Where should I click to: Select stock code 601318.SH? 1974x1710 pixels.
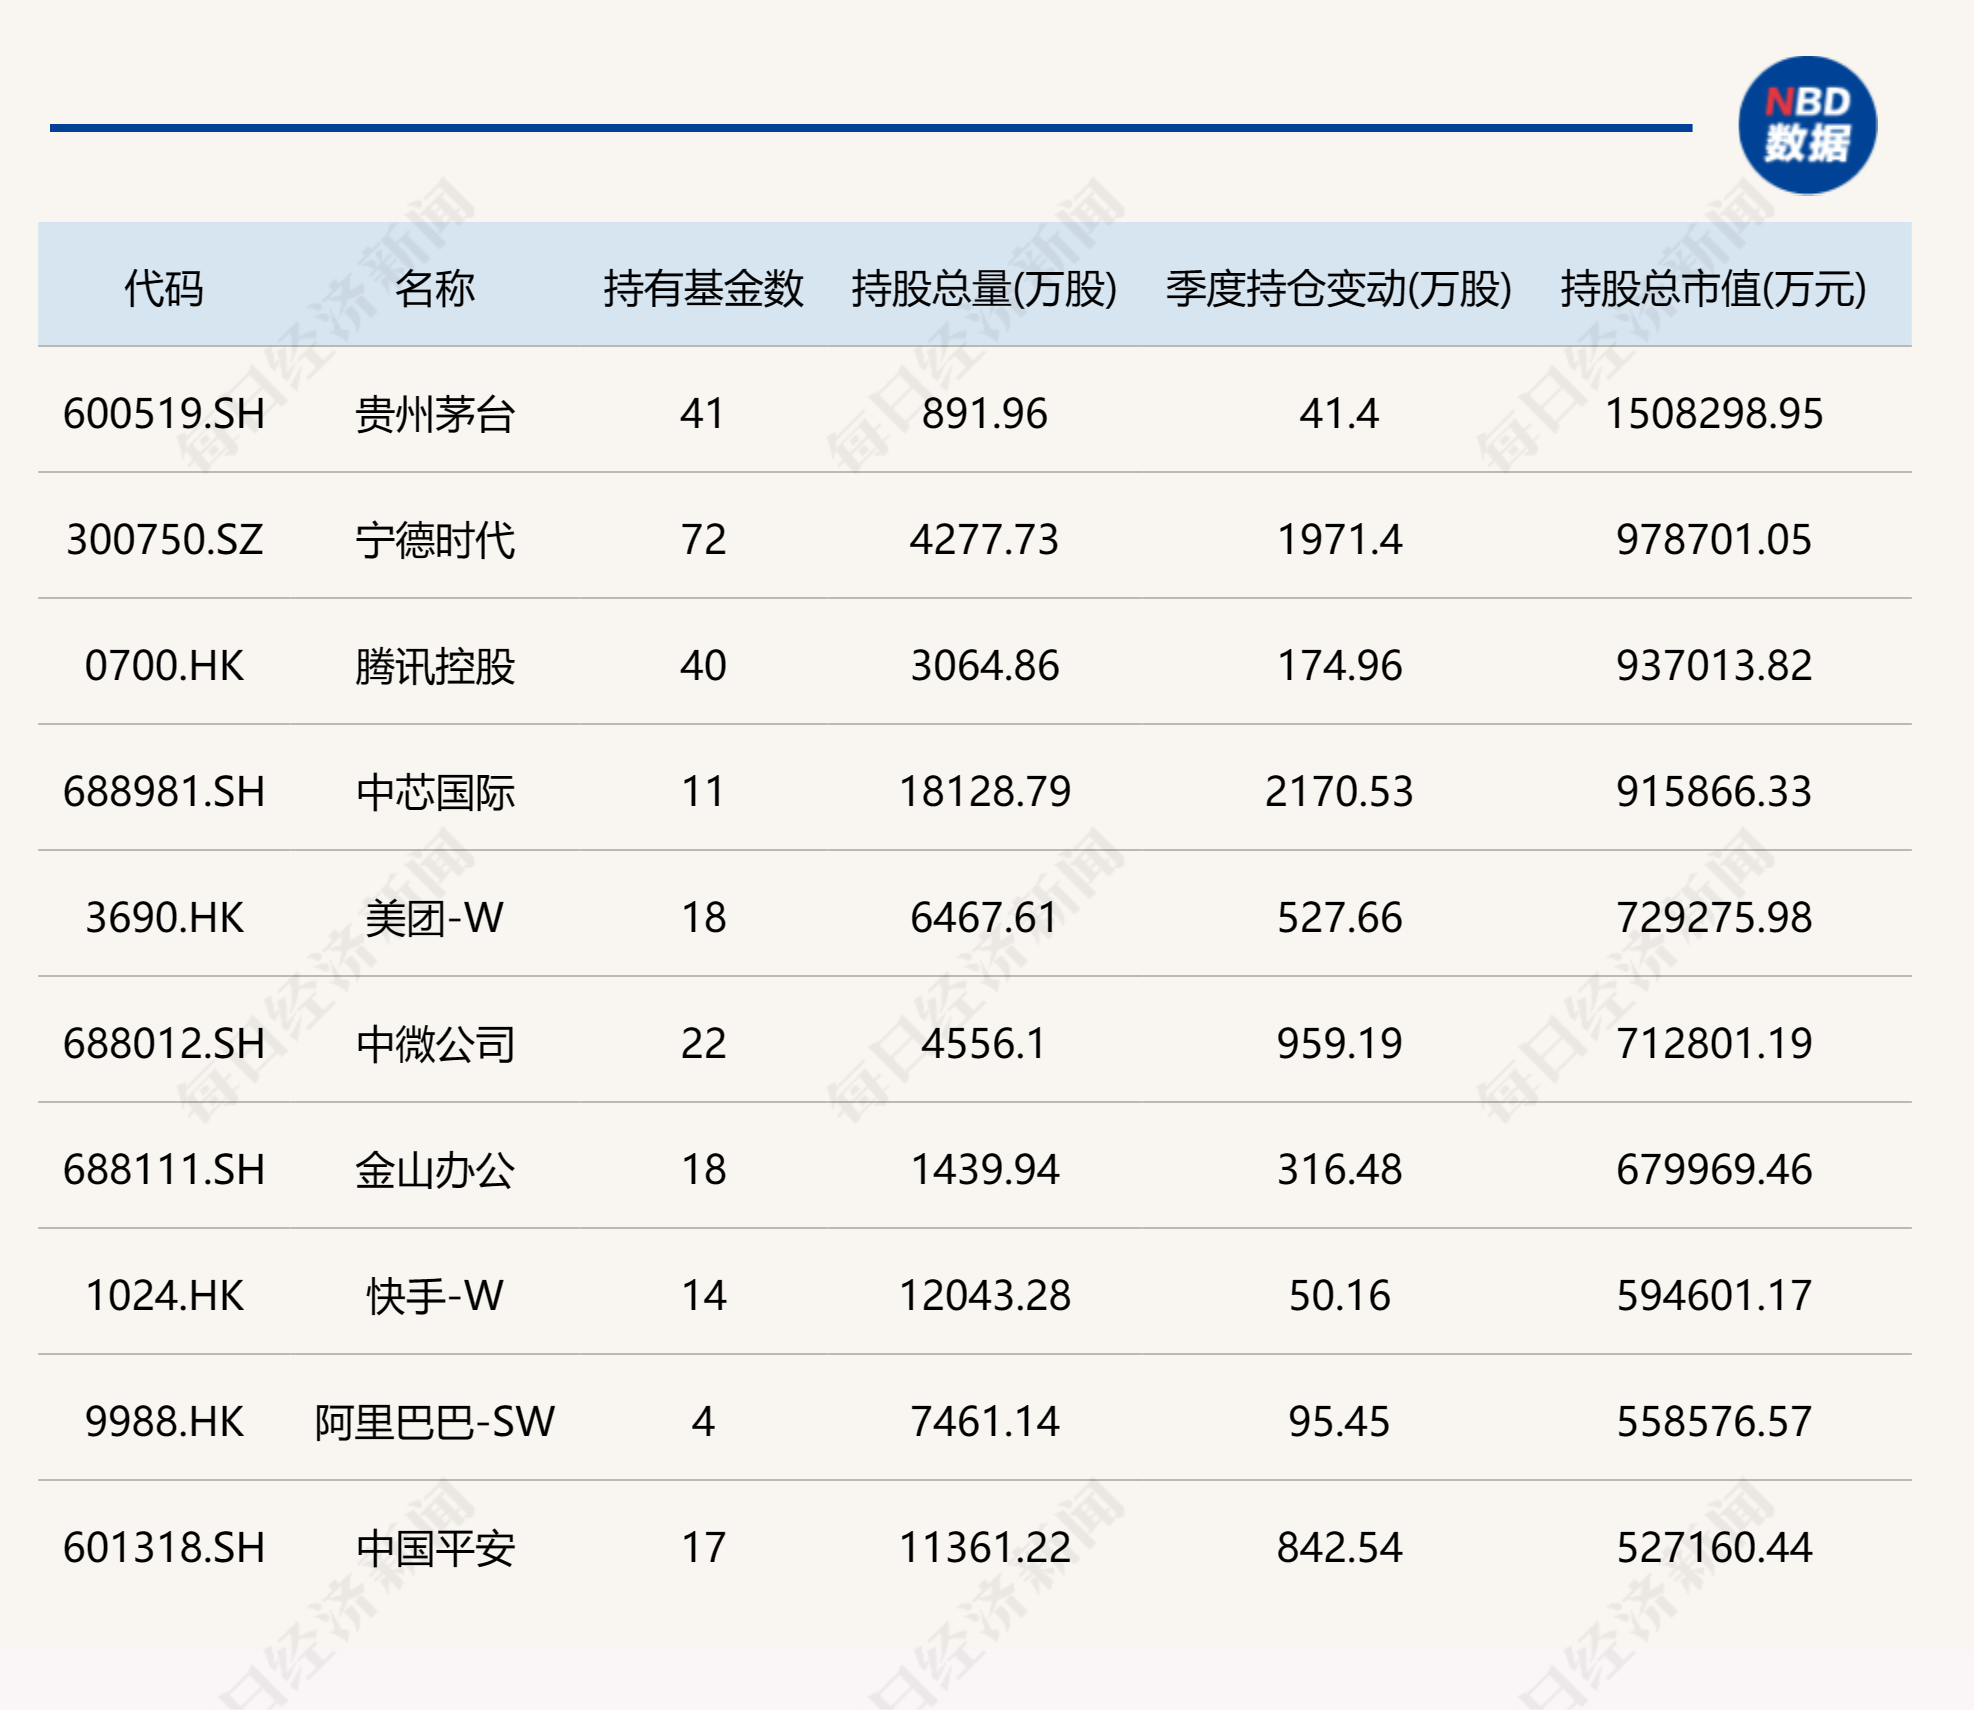point(164,1548)
